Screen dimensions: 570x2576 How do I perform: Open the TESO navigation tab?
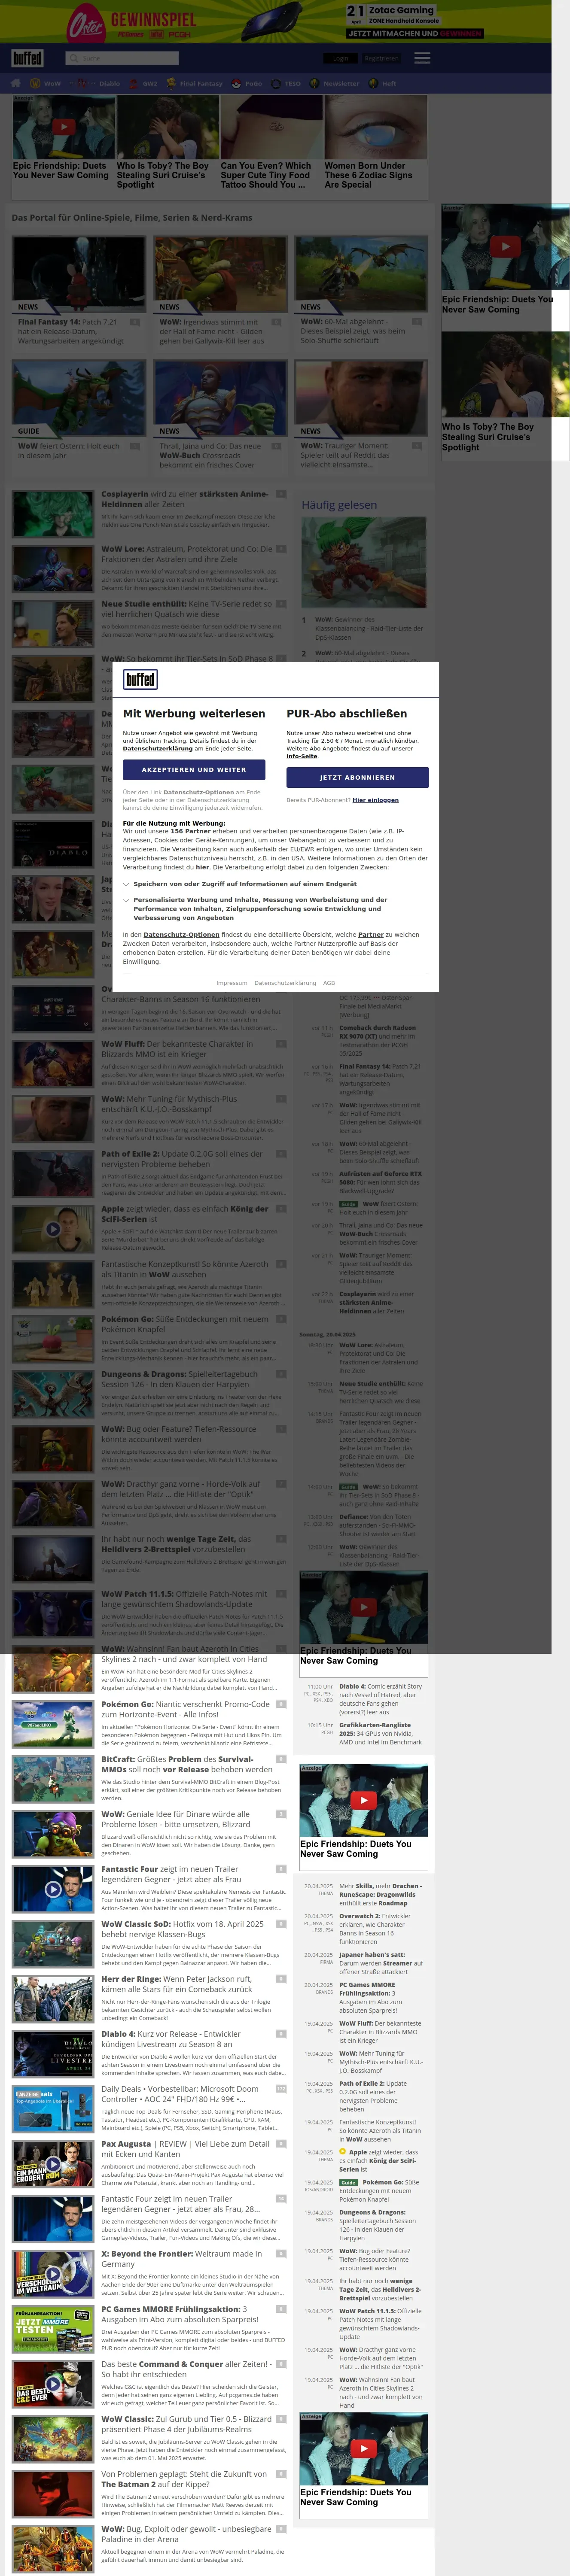coord(286,84)
